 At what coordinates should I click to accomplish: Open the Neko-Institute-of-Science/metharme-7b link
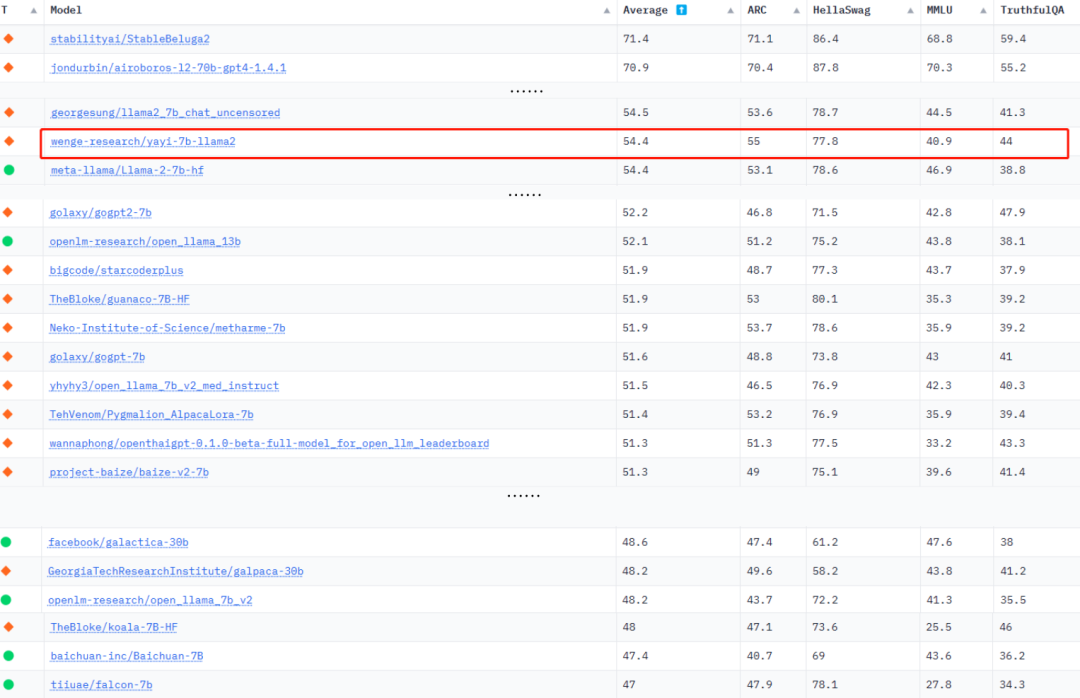[x=167, y=329]
